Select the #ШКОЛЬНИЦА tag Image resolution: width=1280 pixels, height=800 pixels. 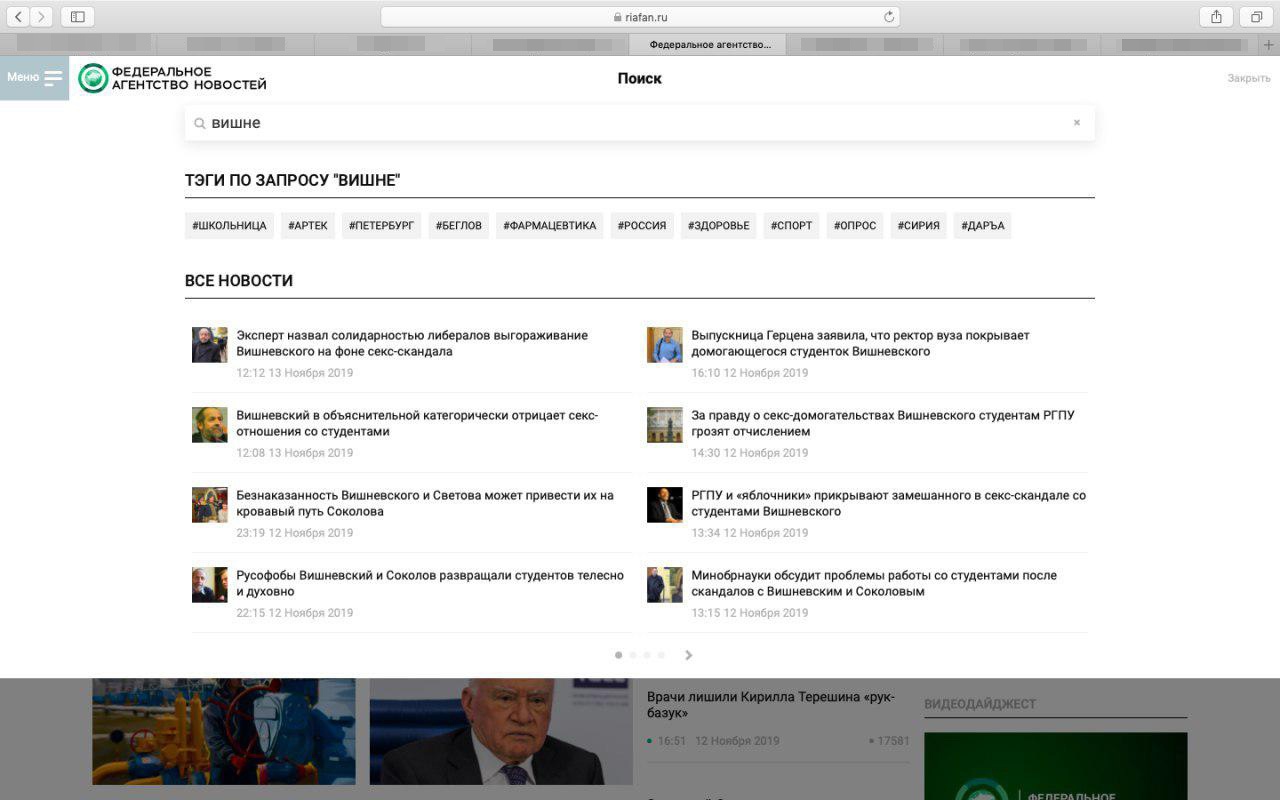[230, 226]
